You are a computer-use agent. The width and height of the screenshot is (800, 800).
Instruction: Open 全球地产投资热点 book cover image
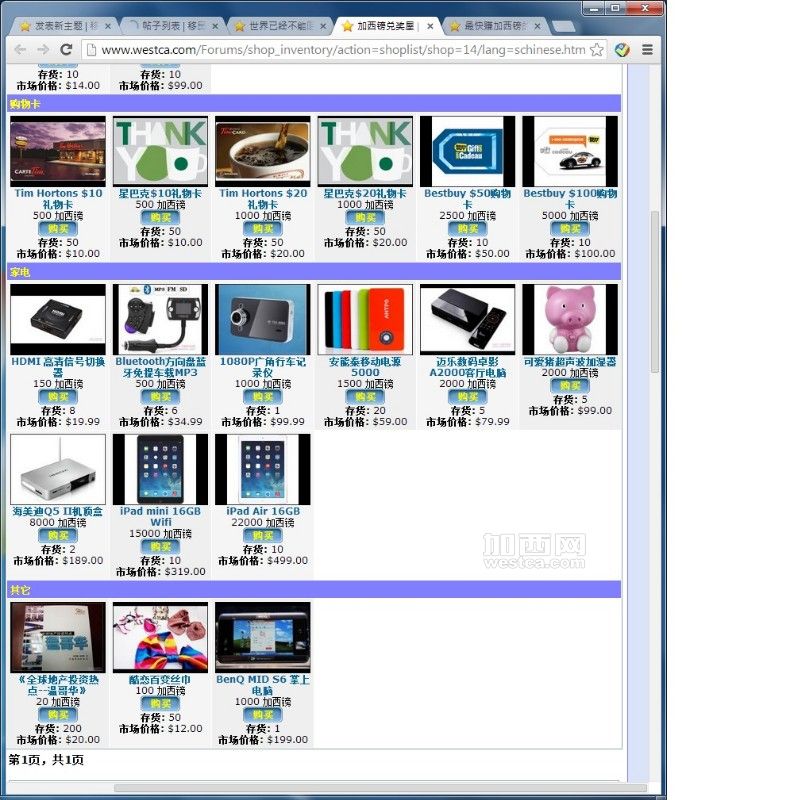point(58,638)
